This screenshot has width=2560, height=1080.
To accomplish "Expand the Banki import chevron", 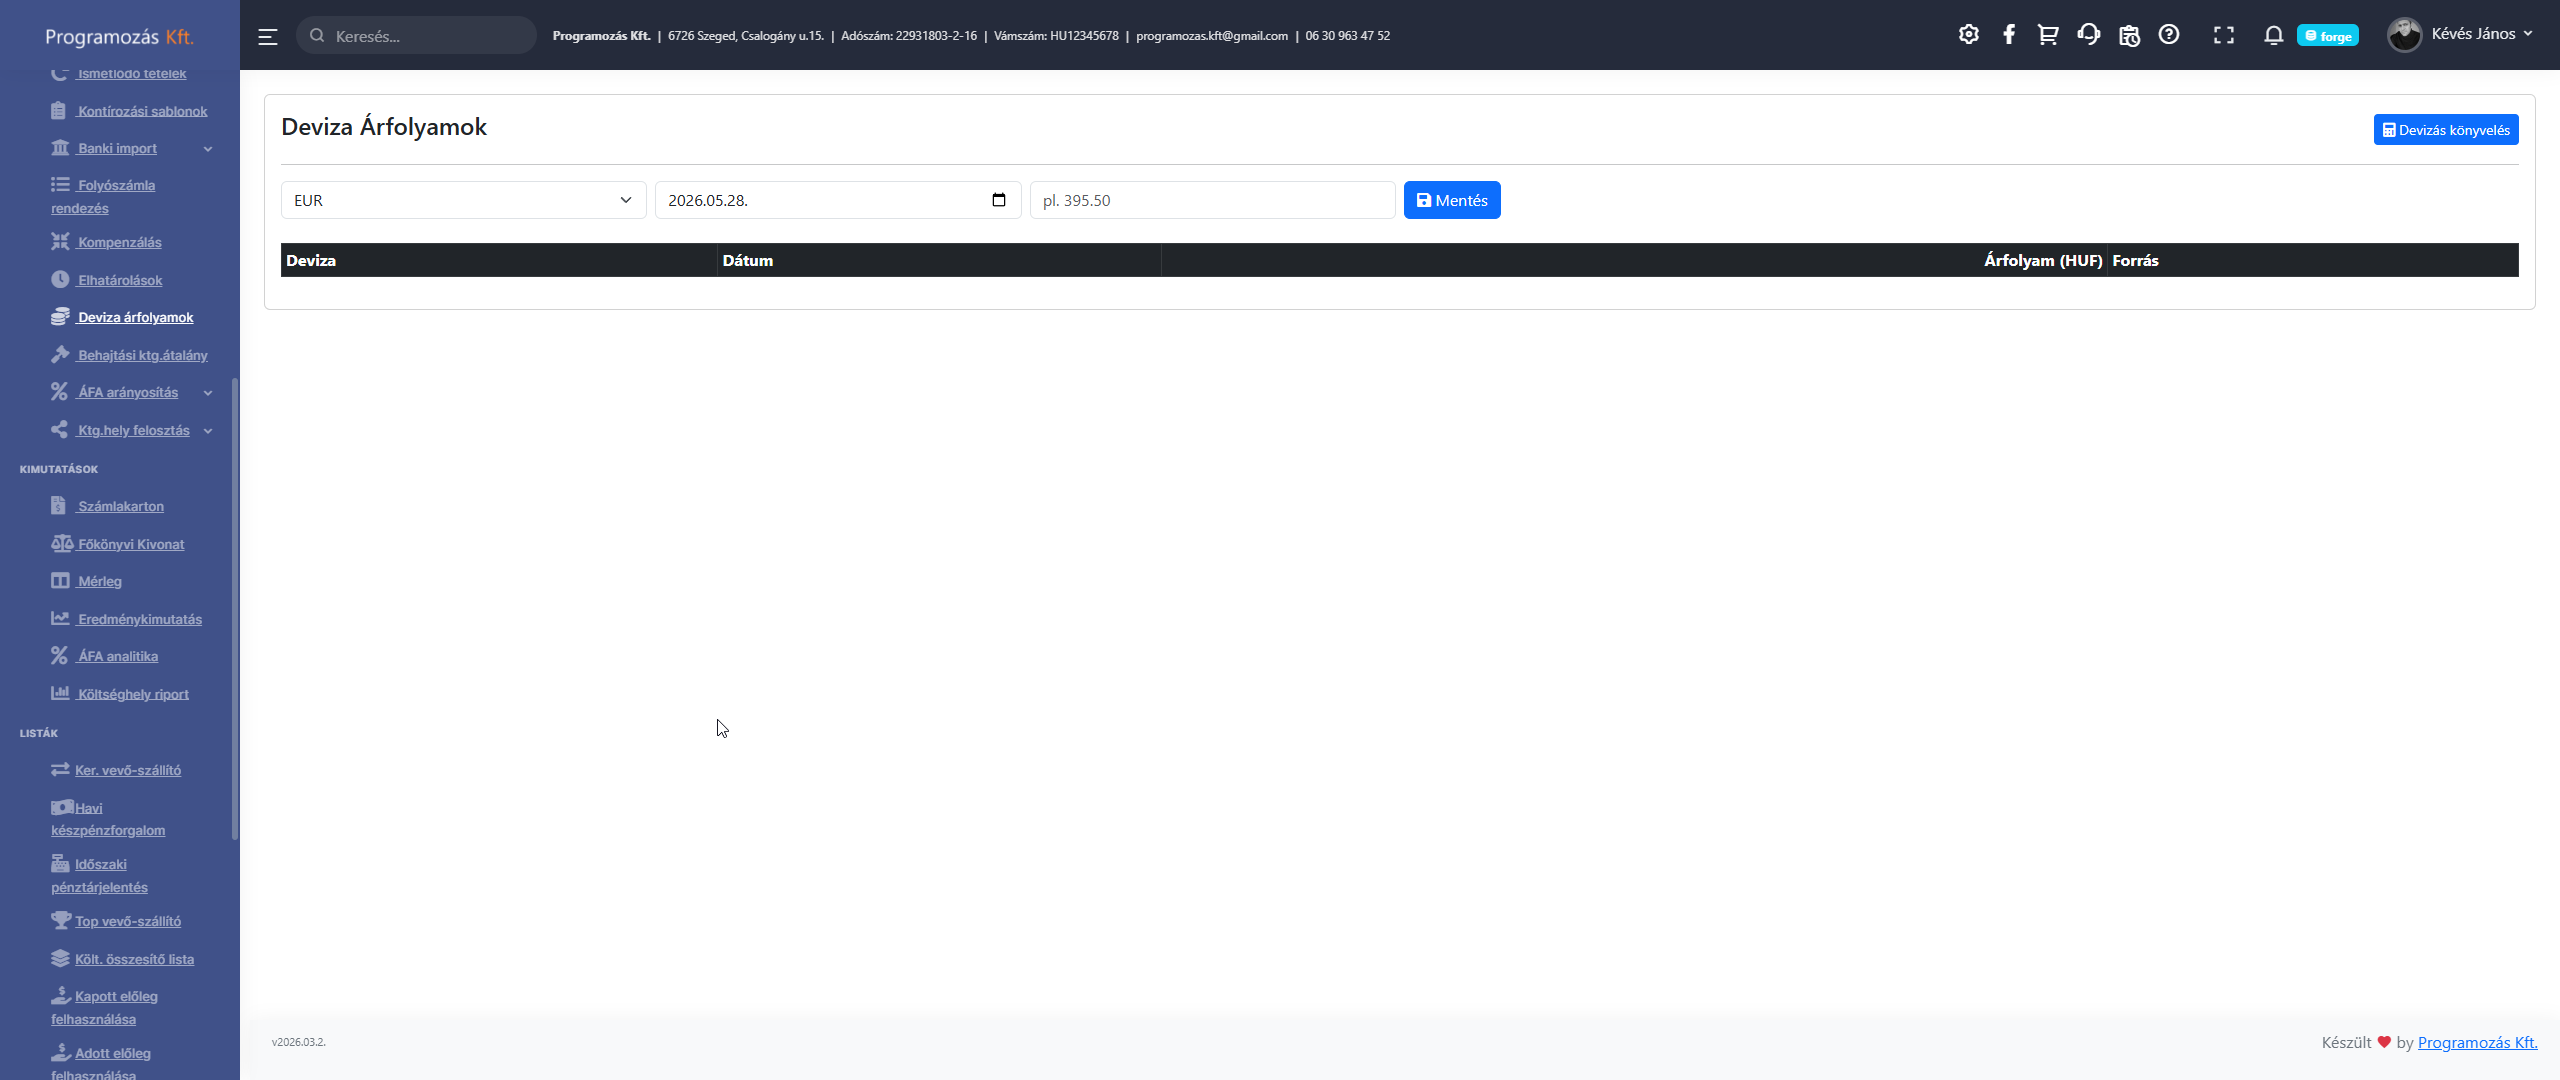I will 208,149.
